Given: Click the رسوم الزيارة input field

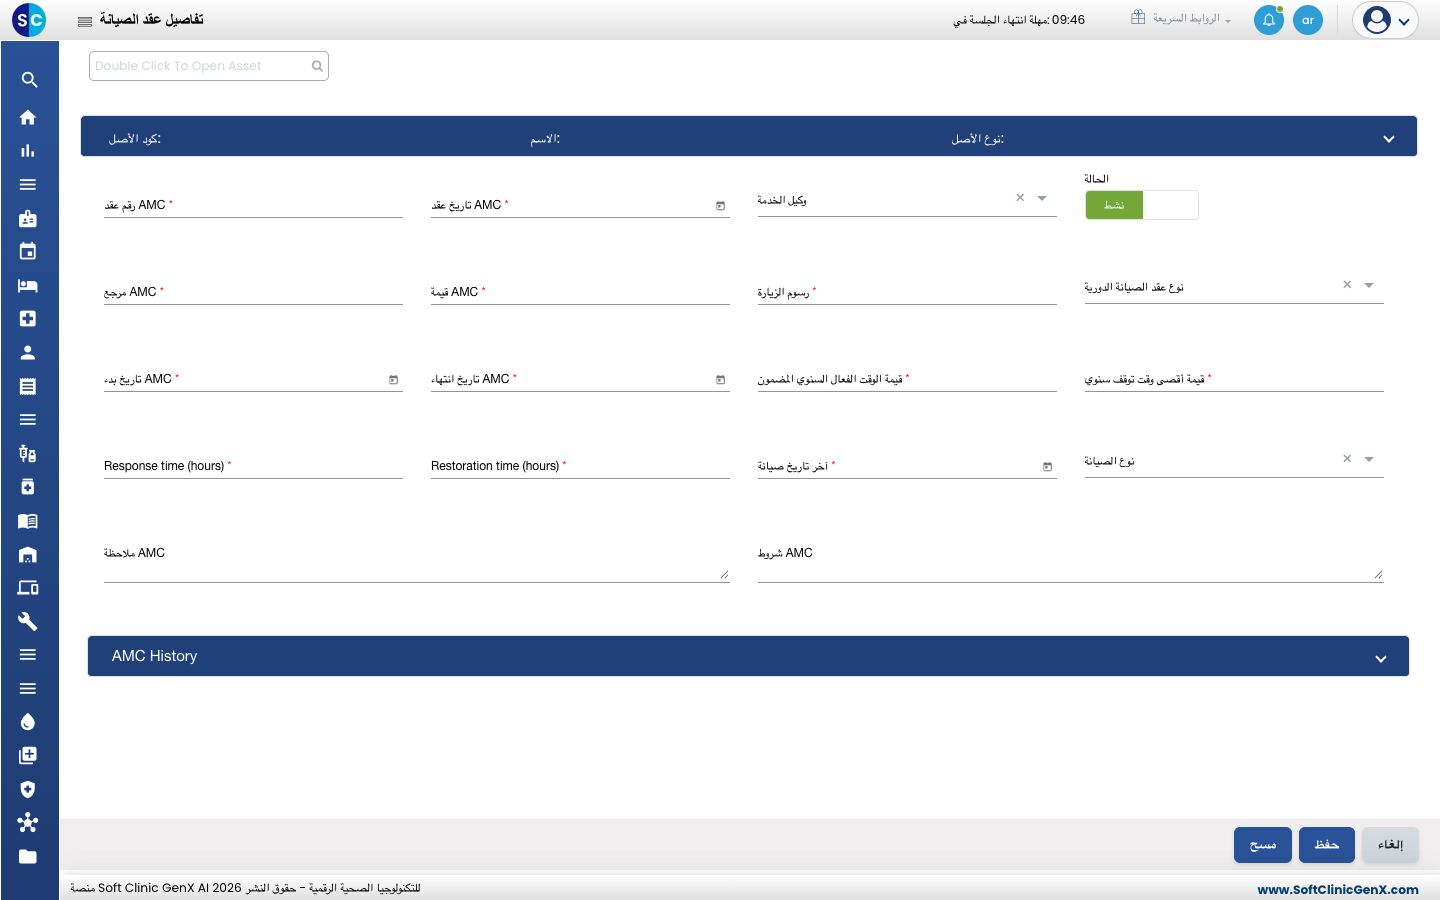Looking at the screenshot, I should pyautogui.click(x=907, y=292).
